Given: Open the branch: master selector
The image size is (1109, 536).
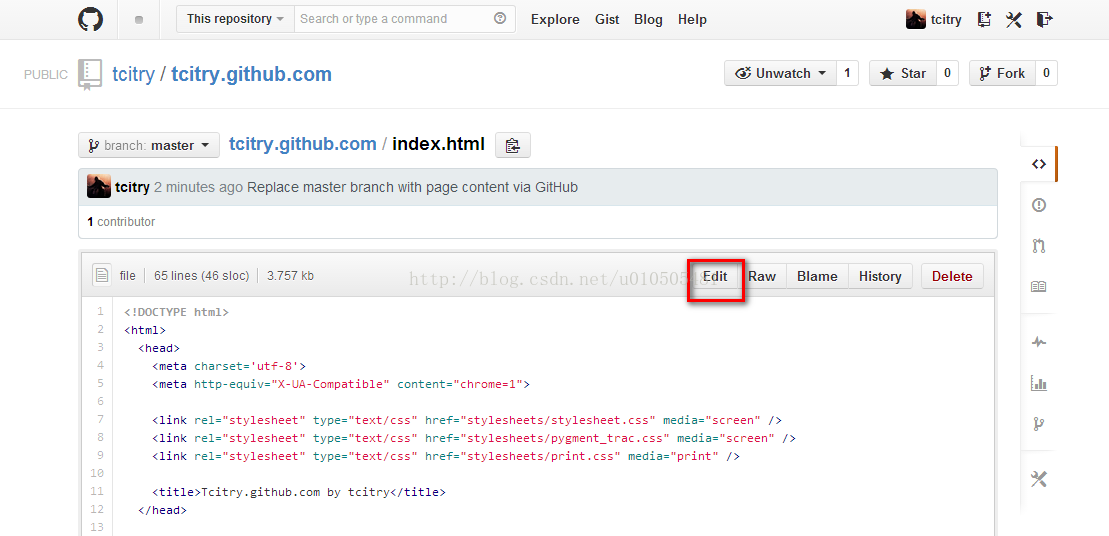Looking at the screenshot, I should 149,145.
